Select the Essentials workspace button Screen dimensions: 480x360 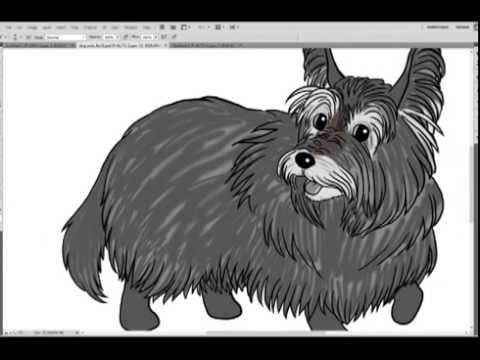(x=438, y=27)
